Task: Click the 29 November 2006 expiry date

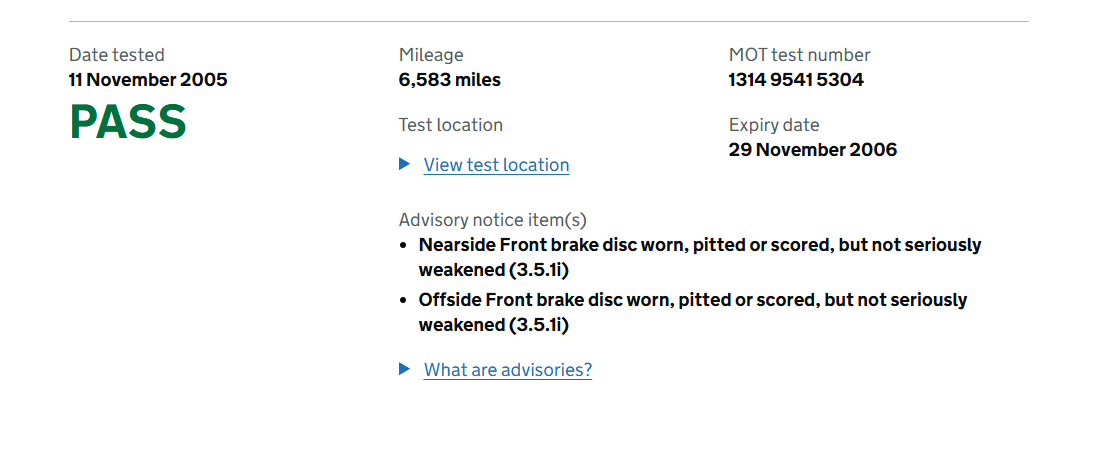Action: (813, 150)
